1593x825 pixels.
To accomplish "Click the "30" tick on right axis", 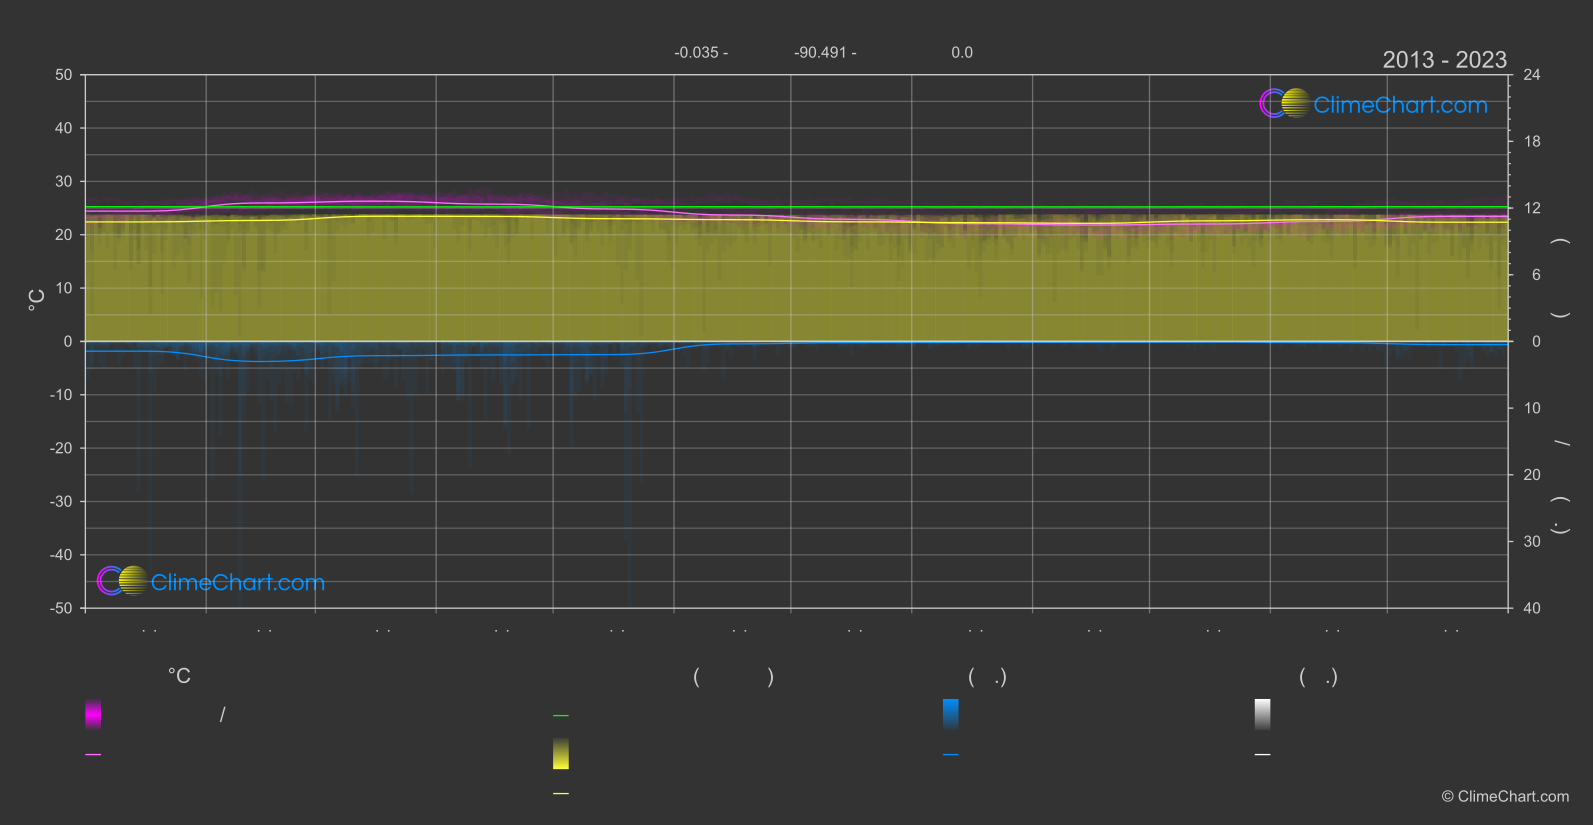I will coord(1532,541).
